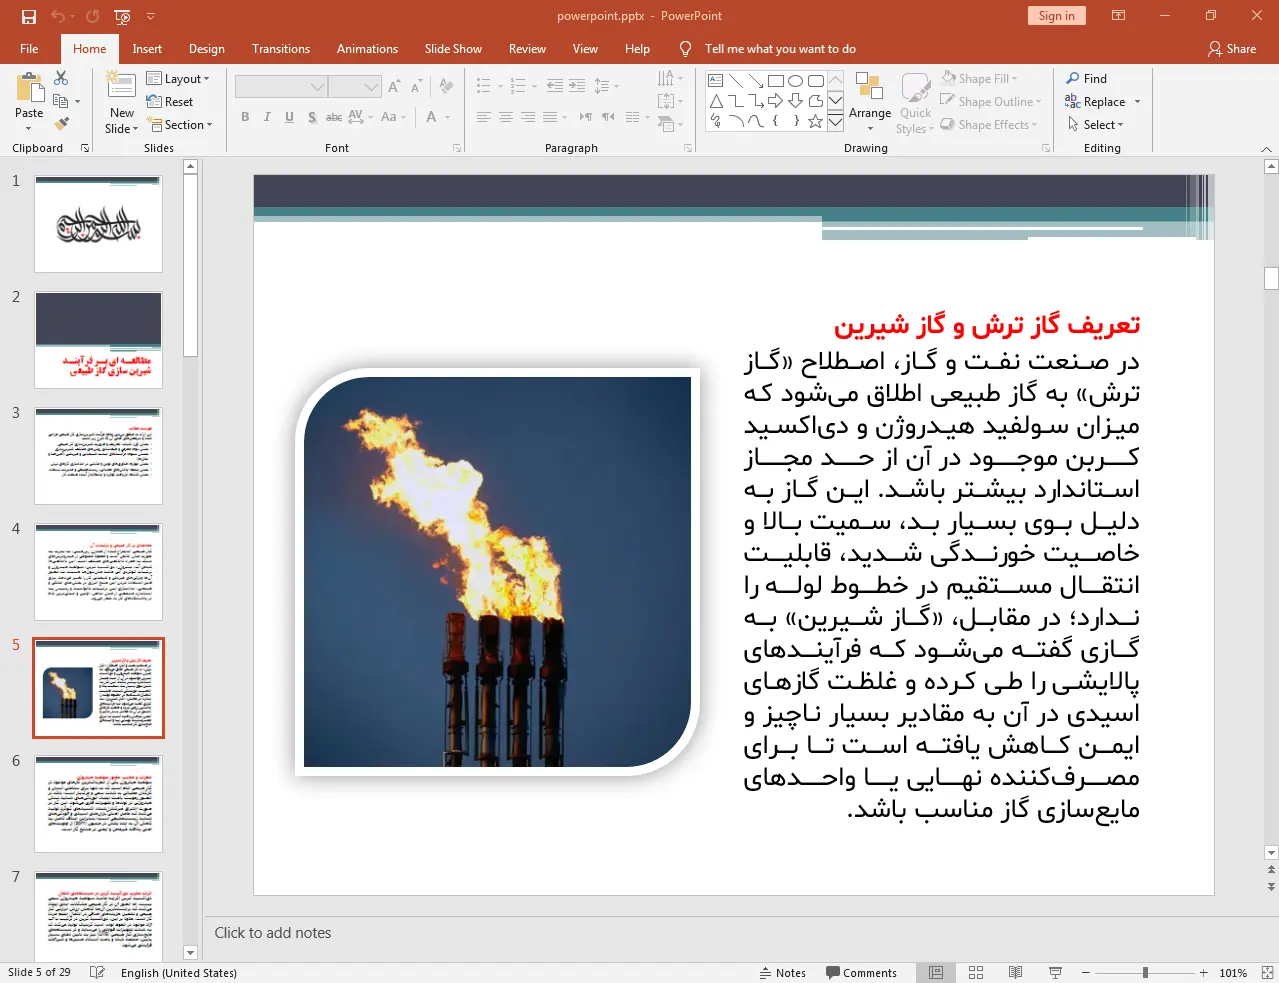Select the star shape in gallery

[815, 121]
